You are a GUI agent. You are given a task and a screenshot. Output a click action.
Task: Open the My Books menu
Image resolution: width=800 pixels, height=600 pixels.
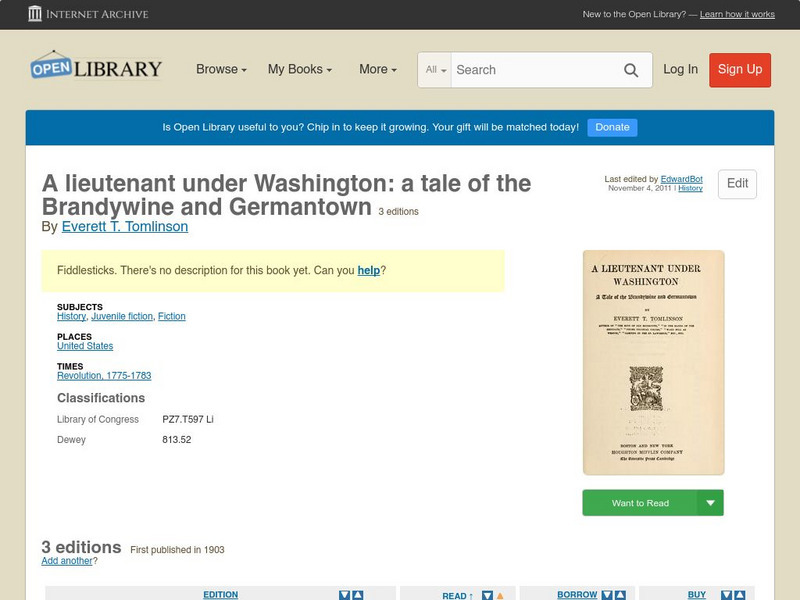[299, 70]
